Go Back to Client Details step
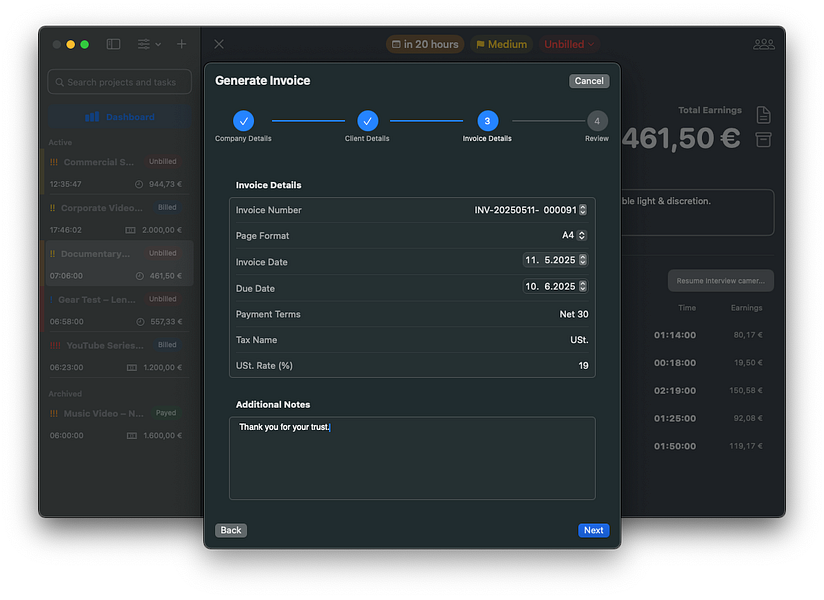Image resolution: width=824 pixels, height=600 pixels. [231, 530]
